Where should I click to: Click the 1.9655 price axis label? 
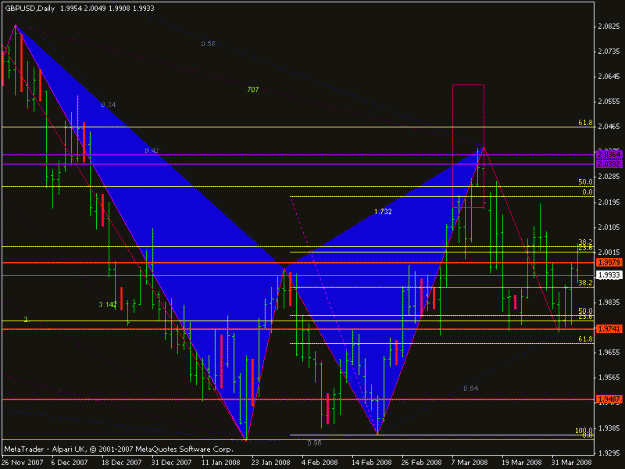coord(609,352)
